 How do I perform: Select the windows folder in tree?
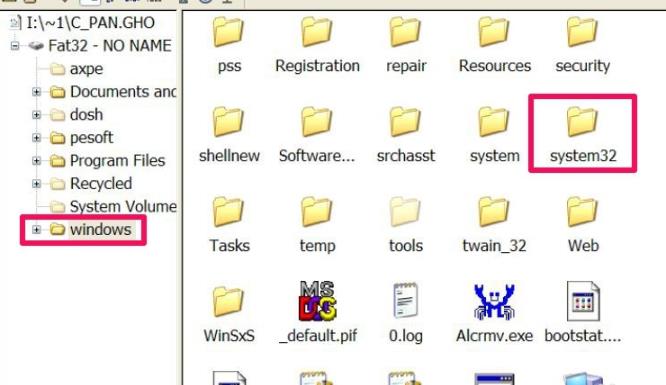coord(101,229)
